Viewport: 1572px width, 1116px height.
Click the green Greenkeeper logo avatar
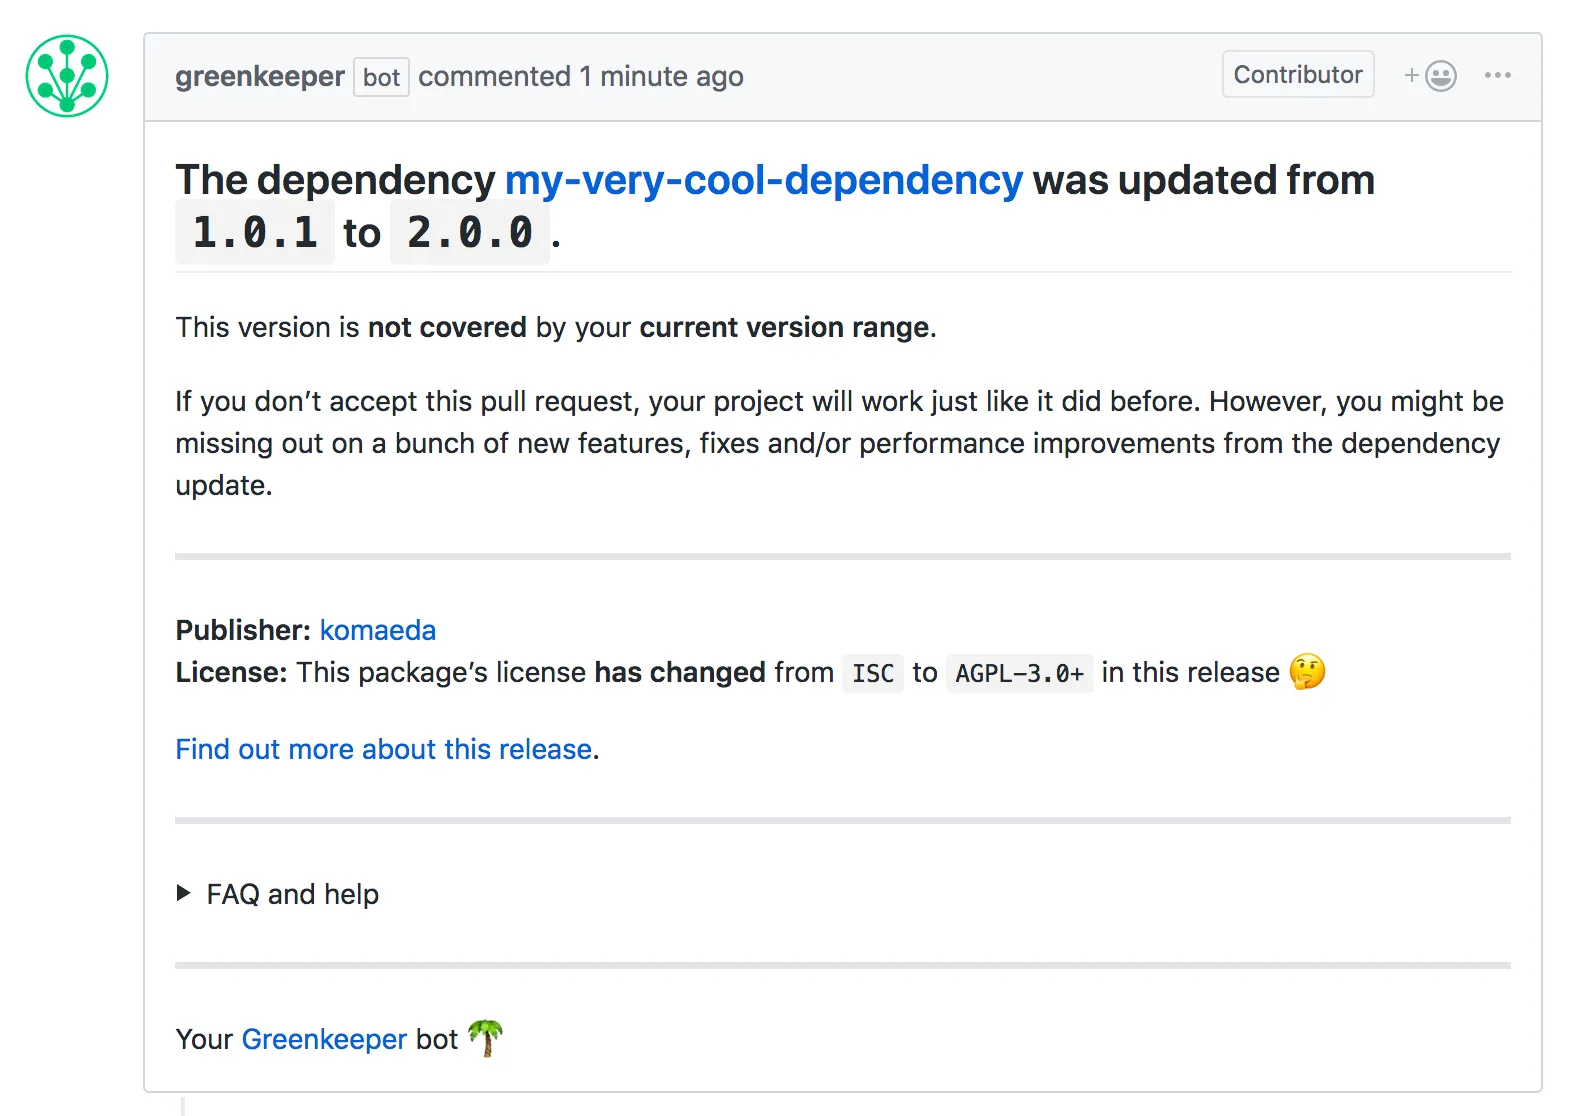pos(66,76)
